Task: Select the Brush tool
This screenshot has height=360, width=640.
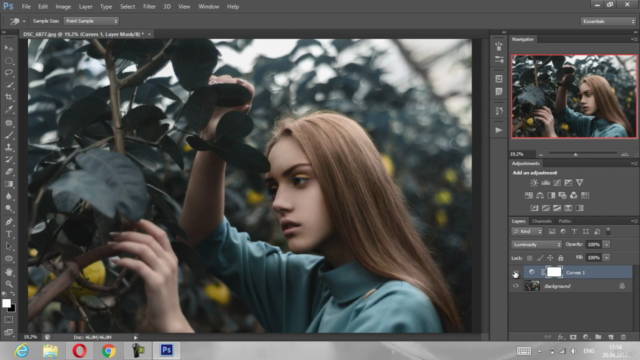Action: (9, 135)
